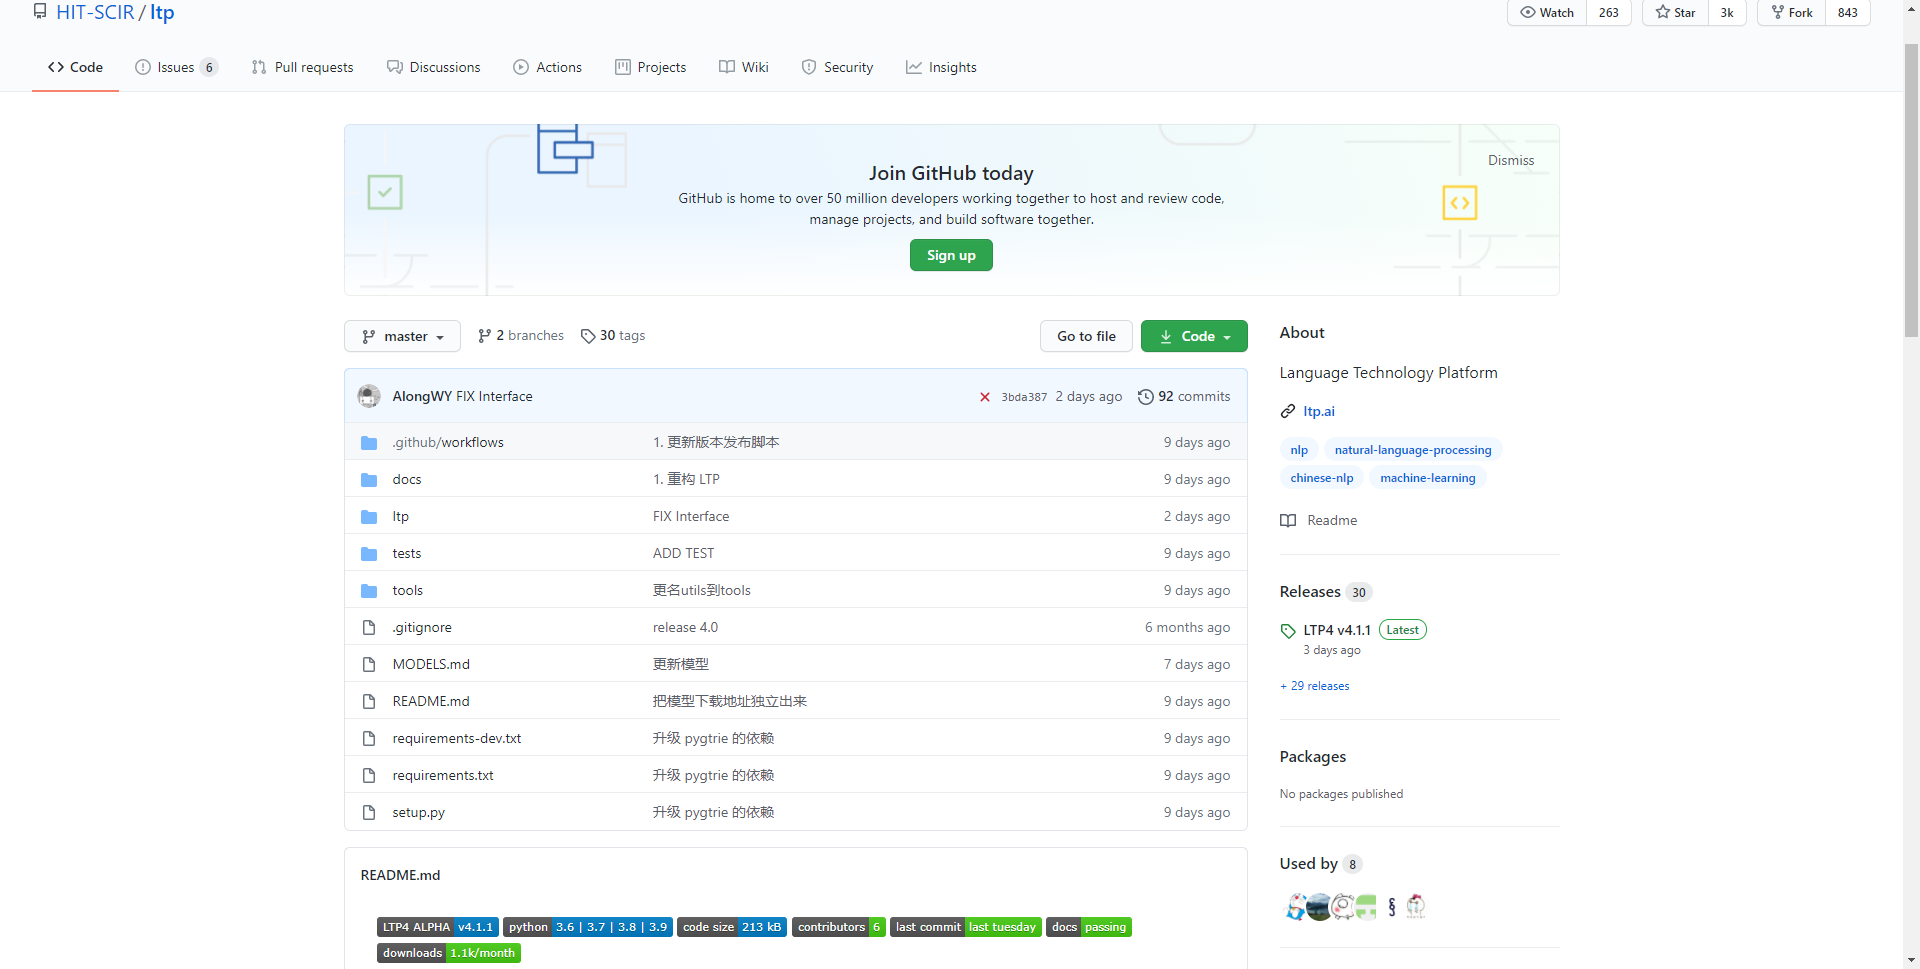Click the 843 forks count
This screenshot has width=1920, height=969.
pyautogui.click(x=1848, y=12)
